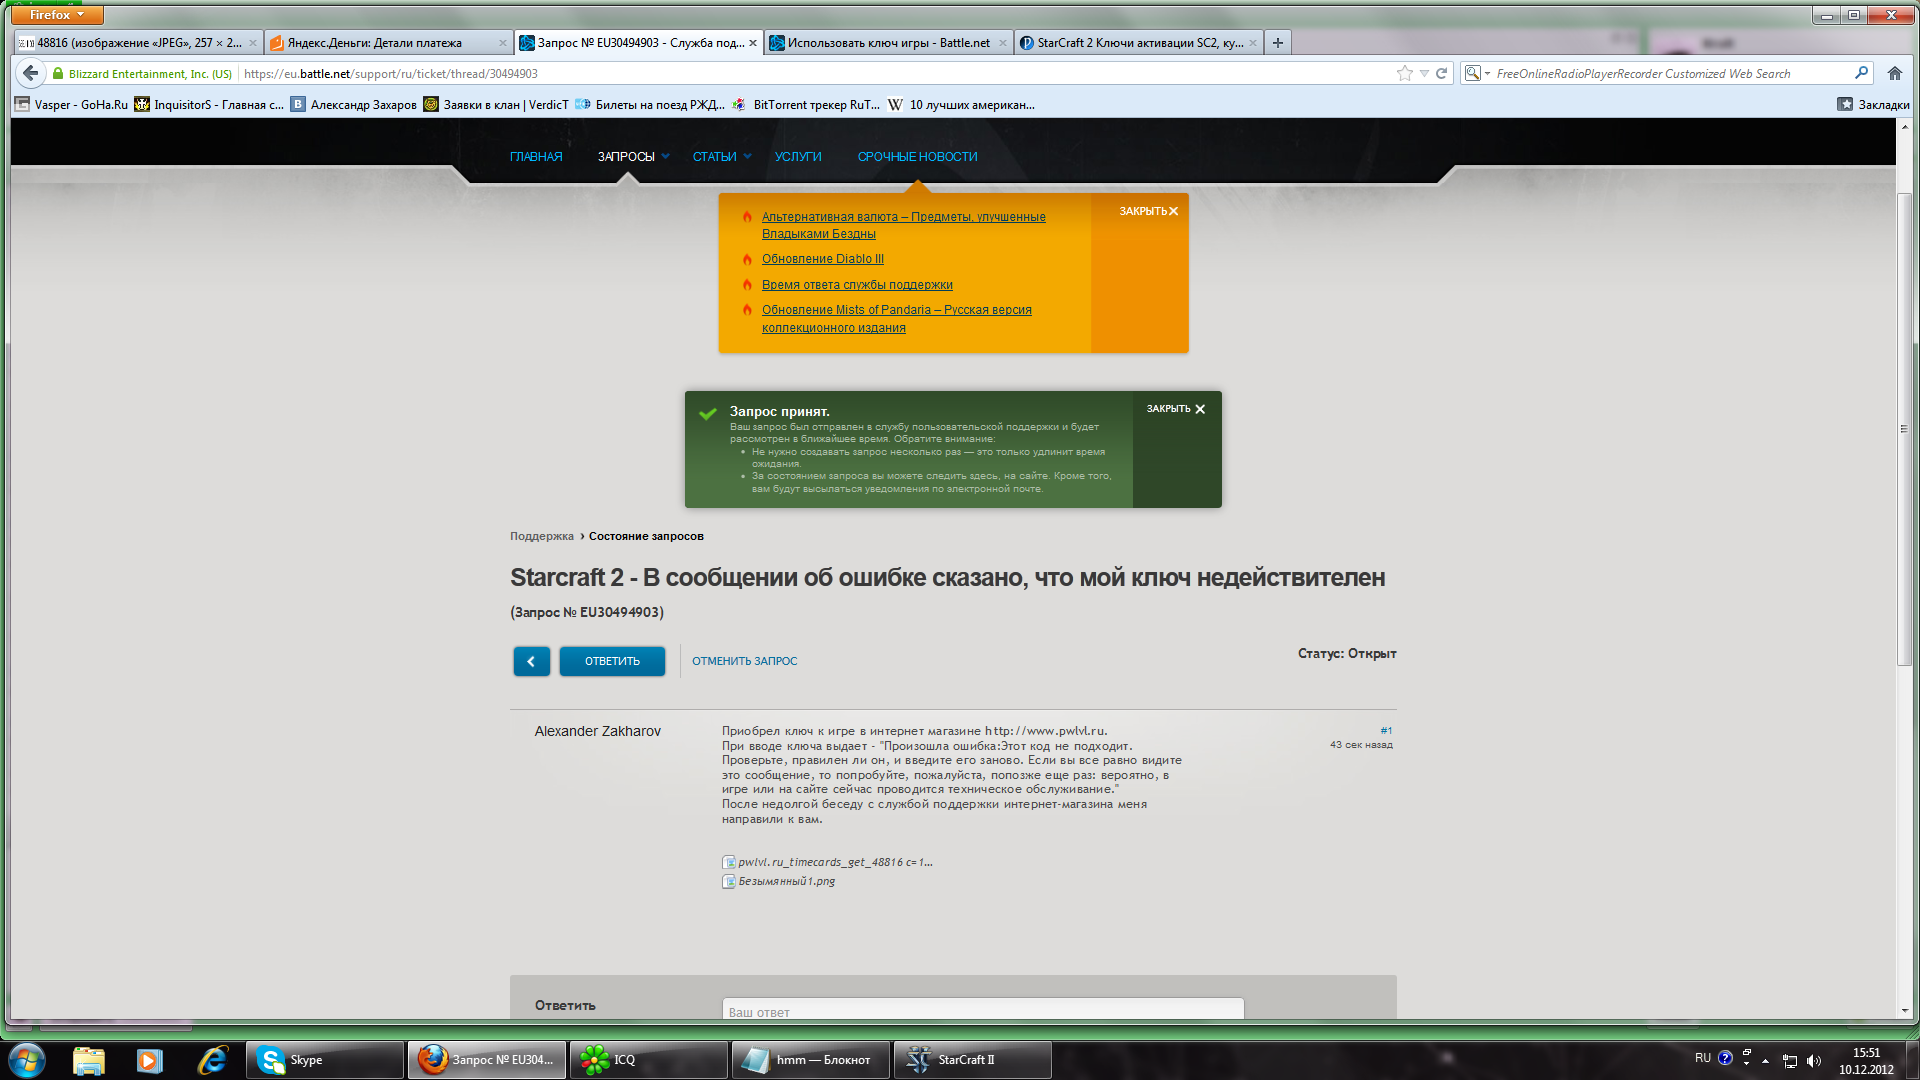
Task: Close the green Запрос принят notification
Action: pos(1175,409)
